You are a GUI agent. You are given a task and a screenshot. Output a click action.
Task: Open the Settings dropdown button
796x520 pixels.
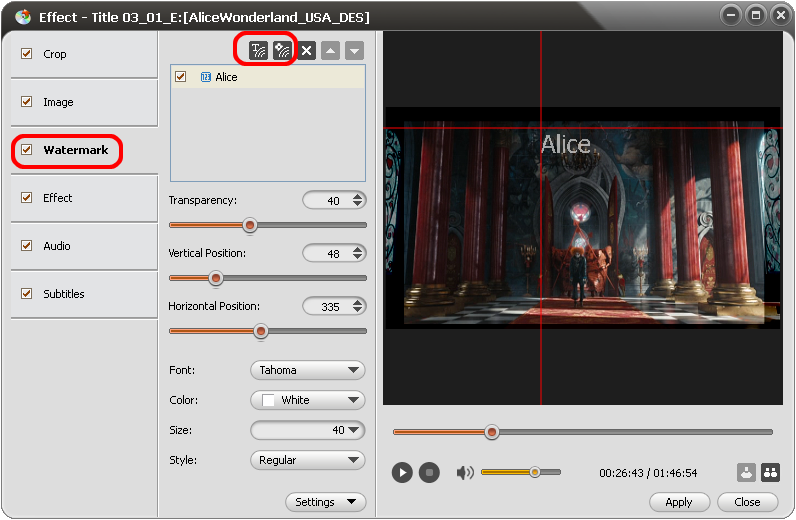click(325, 502)
